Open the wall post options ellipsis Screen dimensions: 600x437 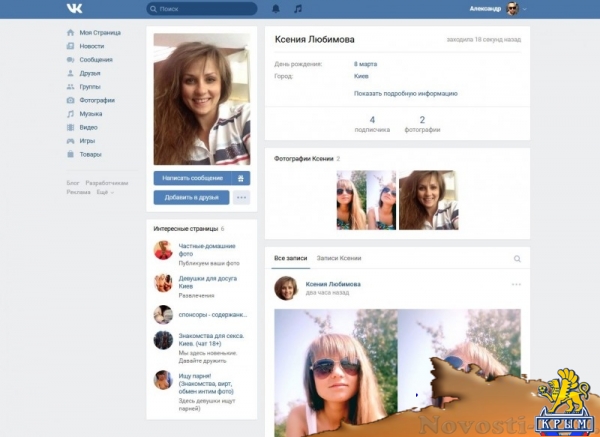coord(517,285)
